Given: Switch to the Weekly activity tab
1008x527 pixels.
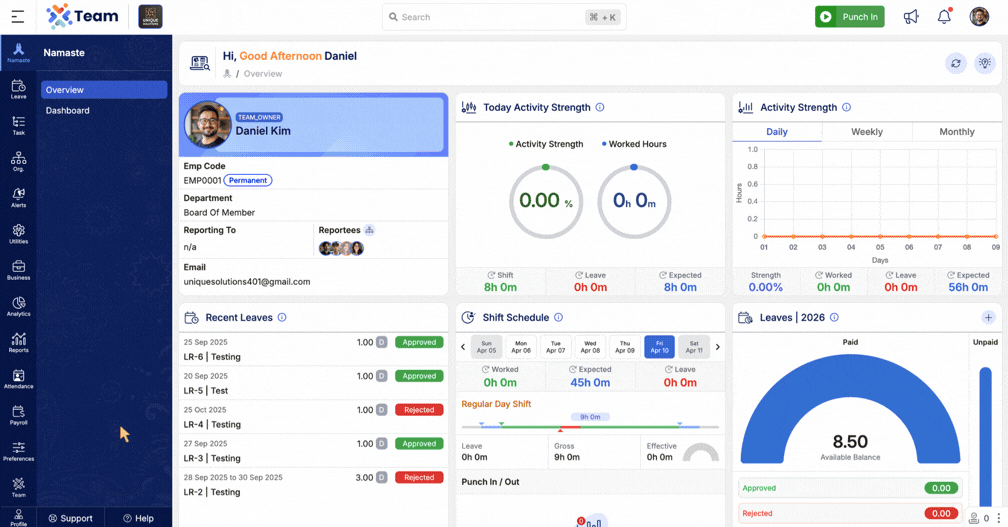Looking at the screenshot, I should [866, 132].
